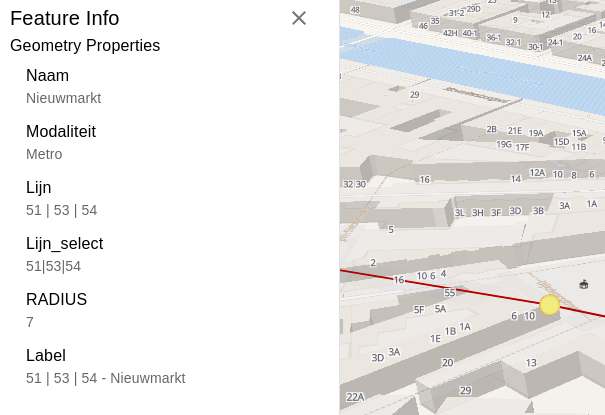
Task: Click house number 19G on the map
Action: point(503,144)
